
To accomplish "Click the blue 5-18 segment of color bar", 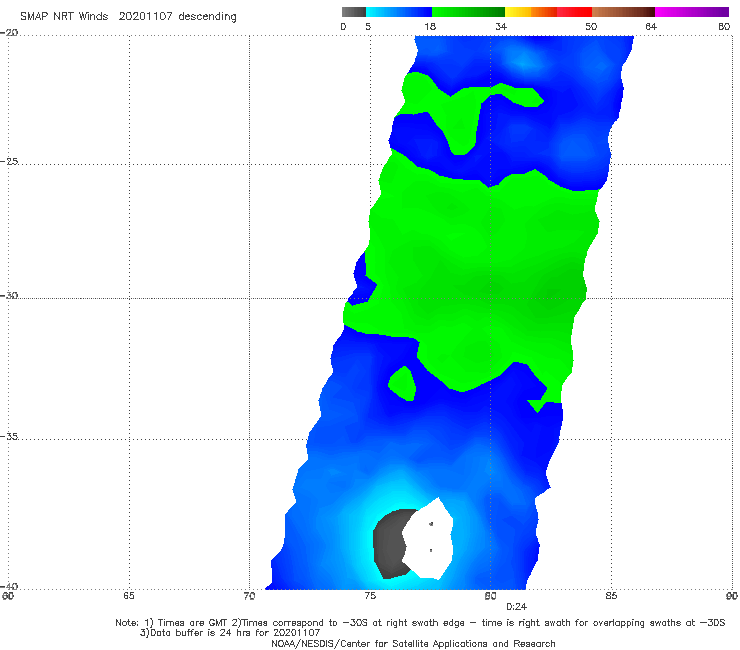I will pyautogui.click(x=399, y=12).
